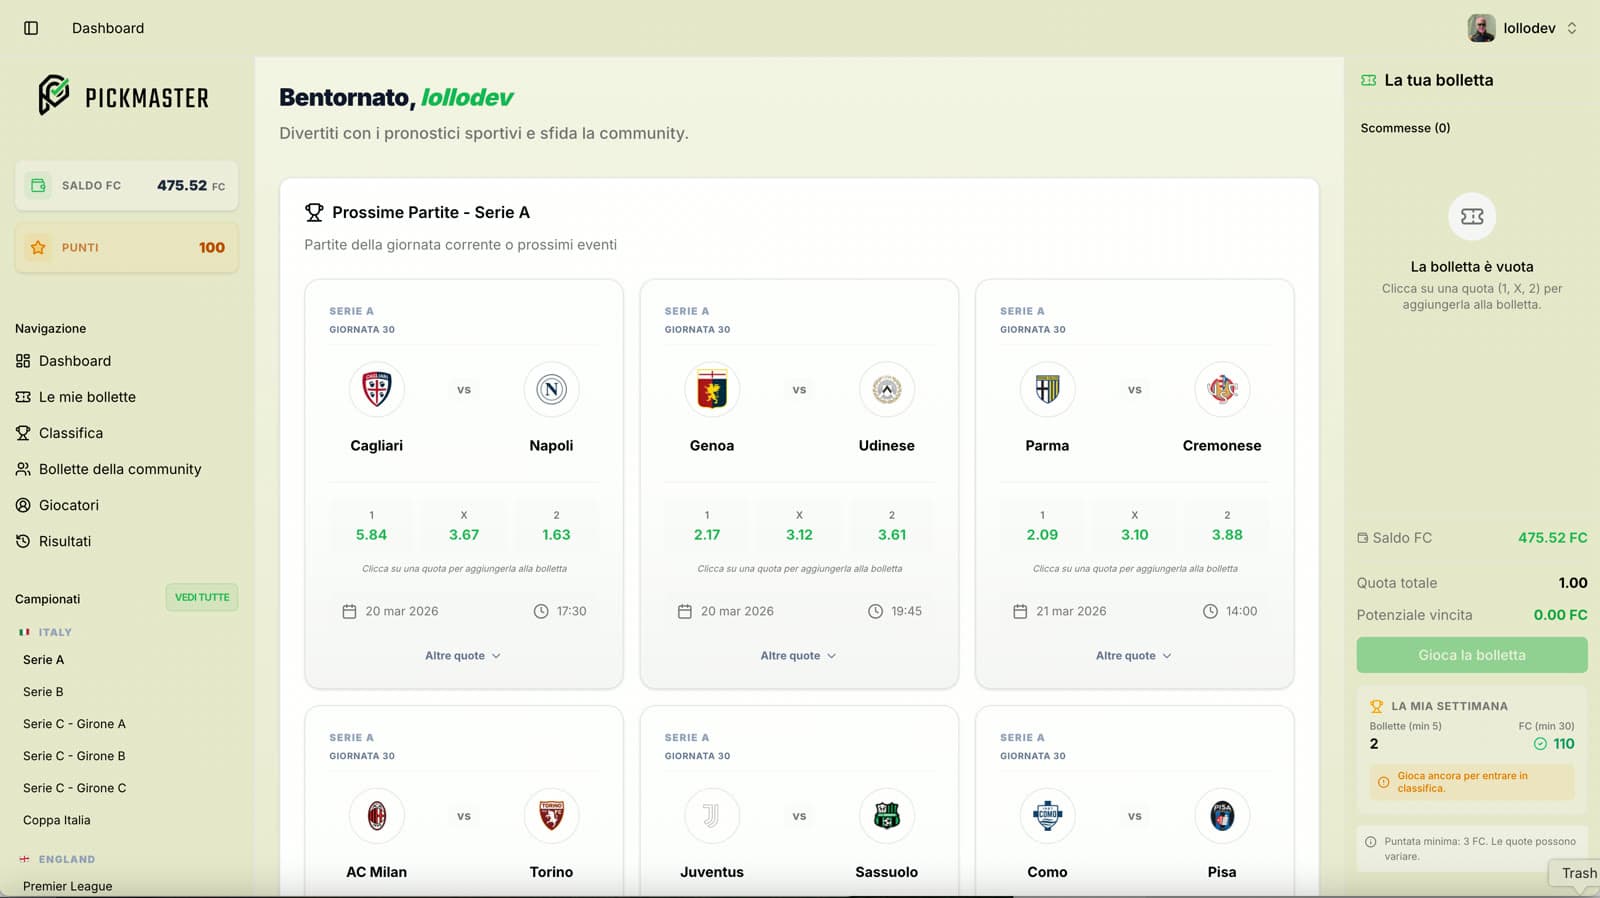Click the lollodev profile avatar
This screenshot has width=1600, height=898.
tap(1481, 28)
